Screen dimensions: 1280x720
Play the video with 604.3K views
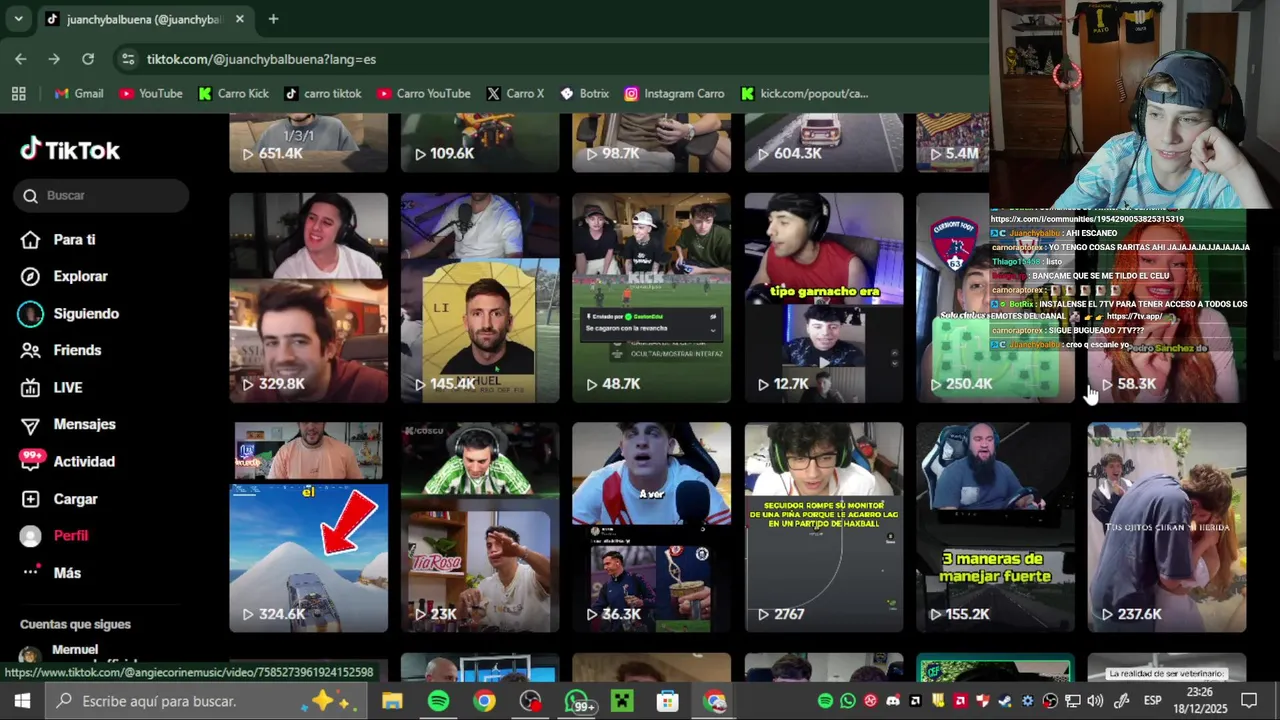pyautogui.click(x=823, y=143)
